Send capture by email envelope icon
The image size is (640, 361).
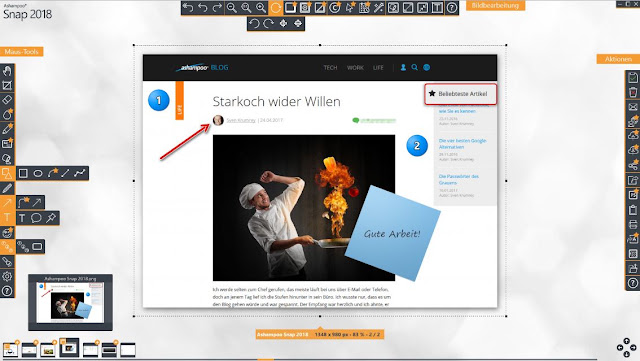click(633, 107)
